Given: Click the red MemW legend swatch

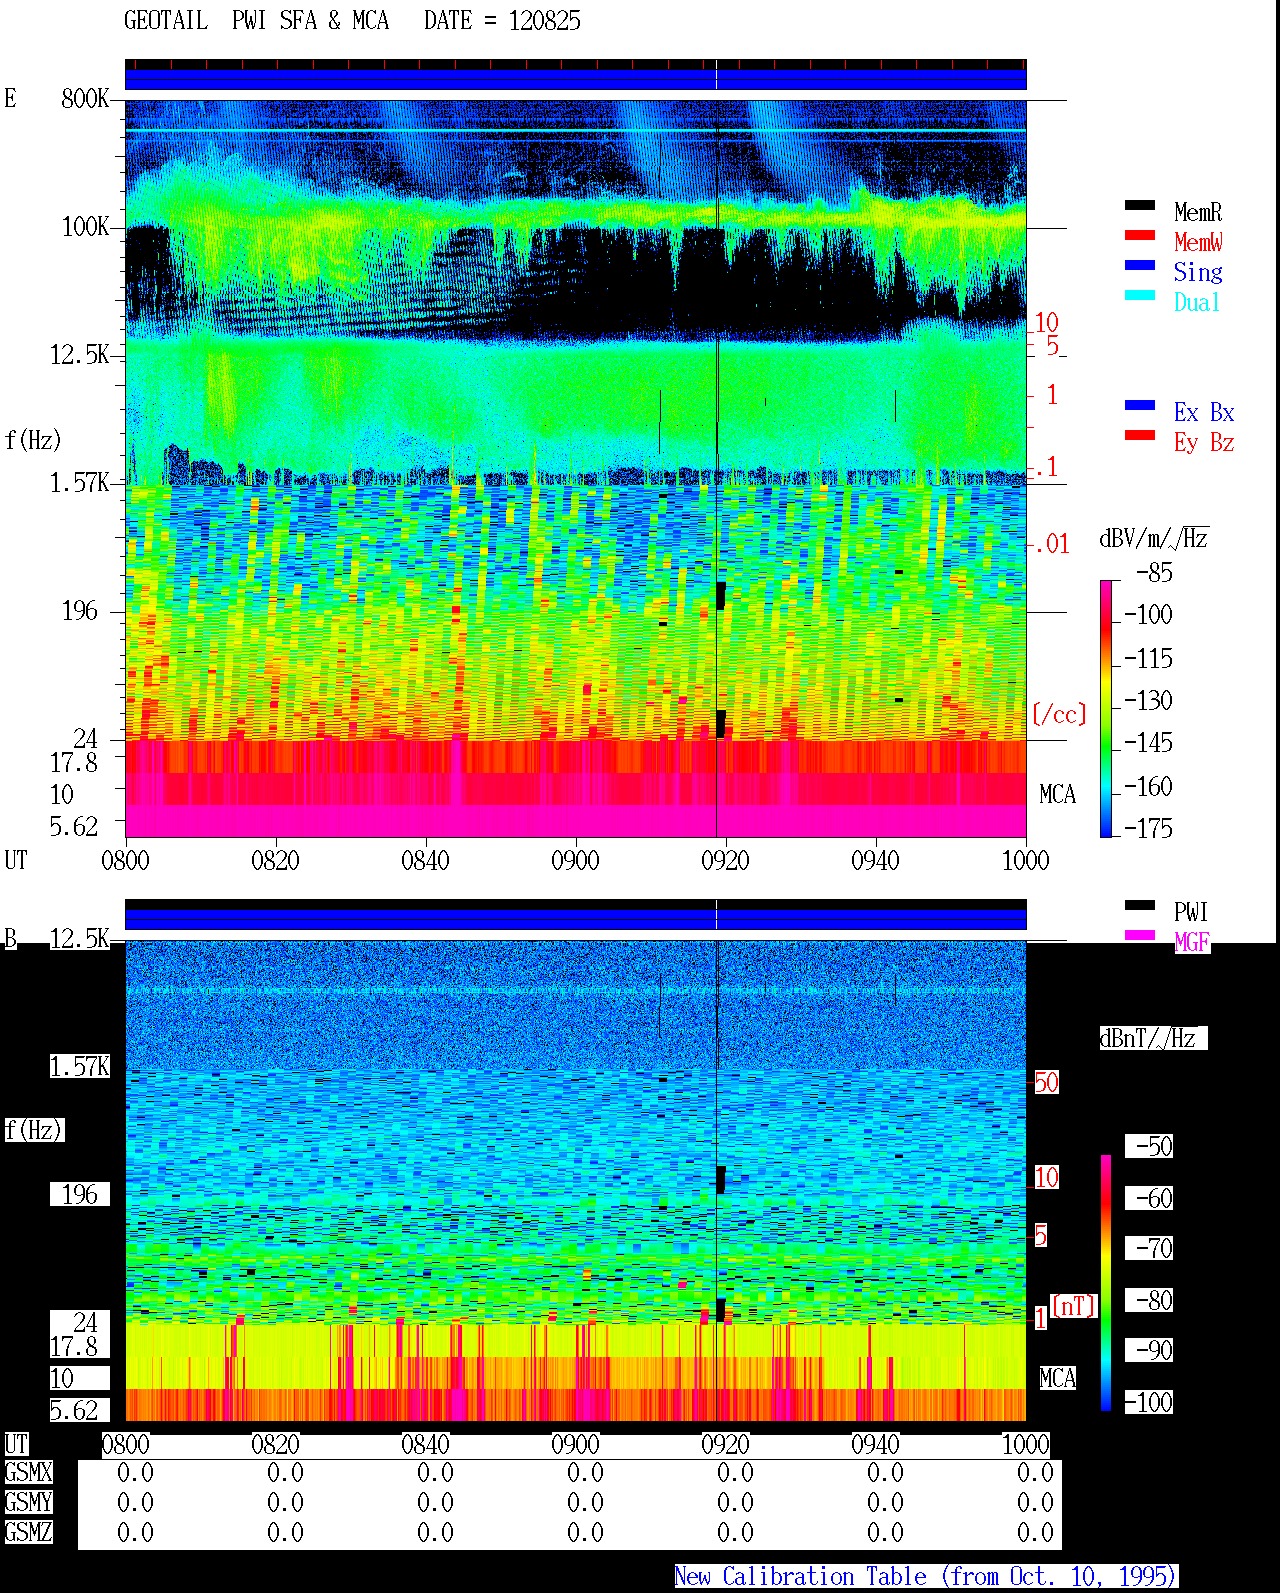Looking at the screenshot, I should point(1140,236).
